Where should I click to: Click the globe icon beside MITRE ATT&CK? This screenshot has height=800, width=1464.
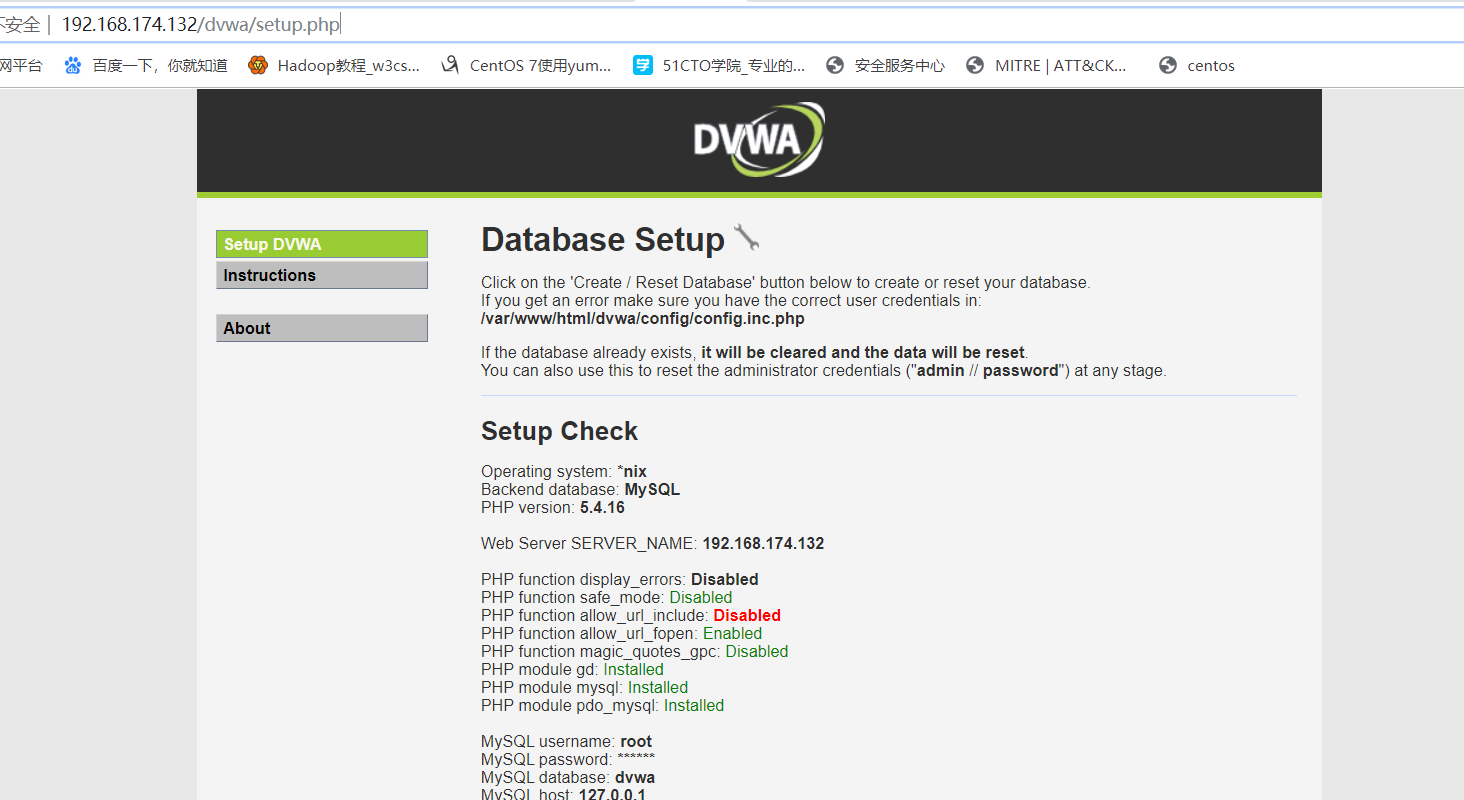(974, 64)
